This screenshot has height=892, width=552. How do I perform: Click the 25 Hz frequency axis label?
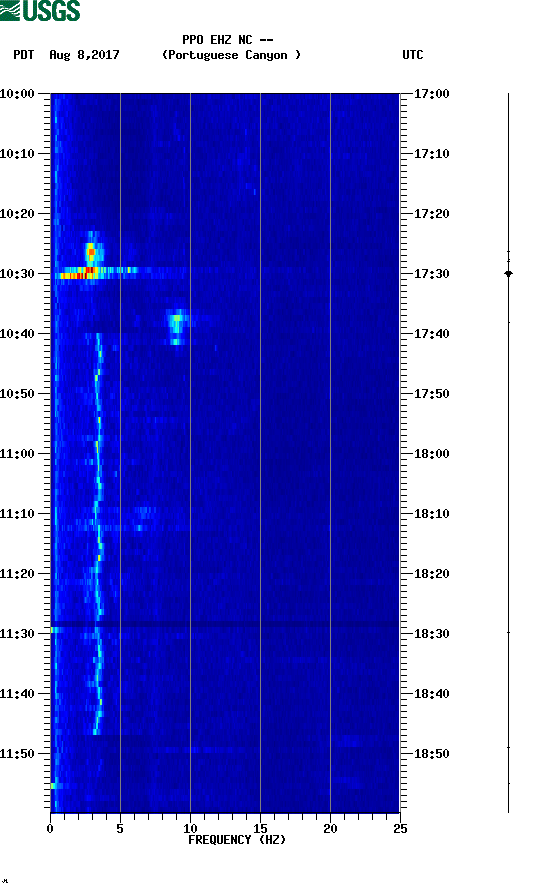pos(400,828)
